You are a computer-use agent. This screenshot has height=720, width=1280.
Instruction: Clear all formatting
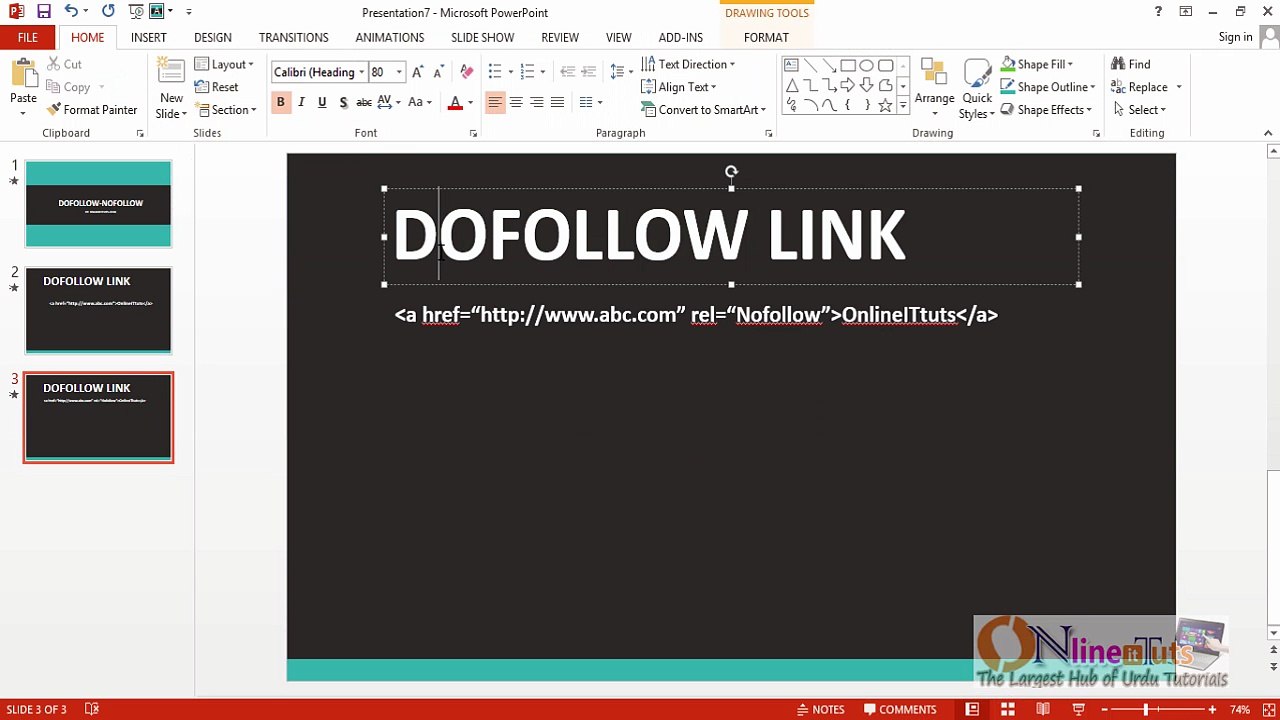pyautogui.click(x=467, y=72)
